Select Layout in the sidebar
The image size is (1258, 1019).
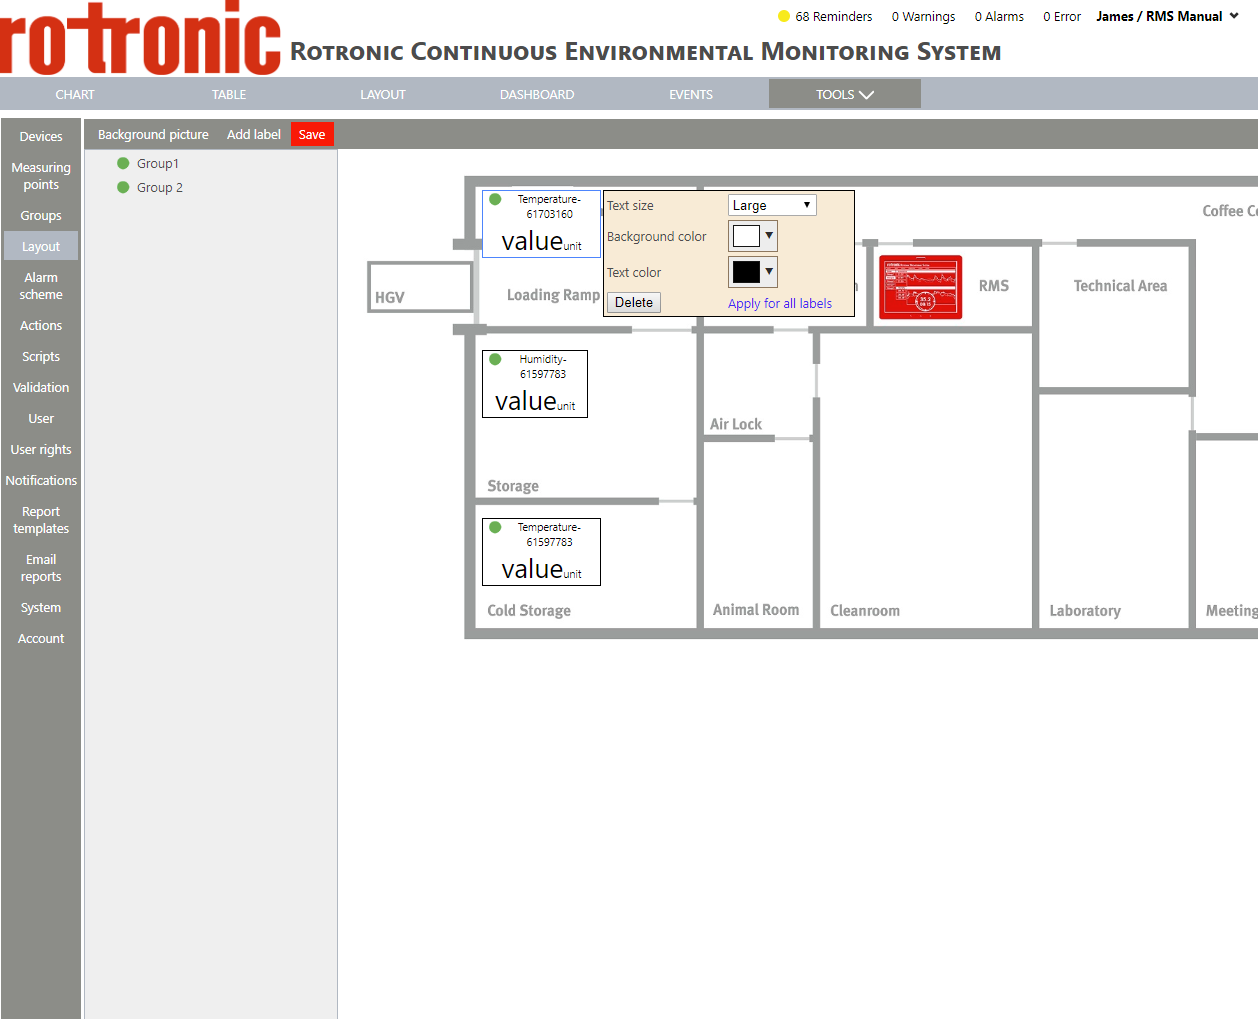[41, 246]
